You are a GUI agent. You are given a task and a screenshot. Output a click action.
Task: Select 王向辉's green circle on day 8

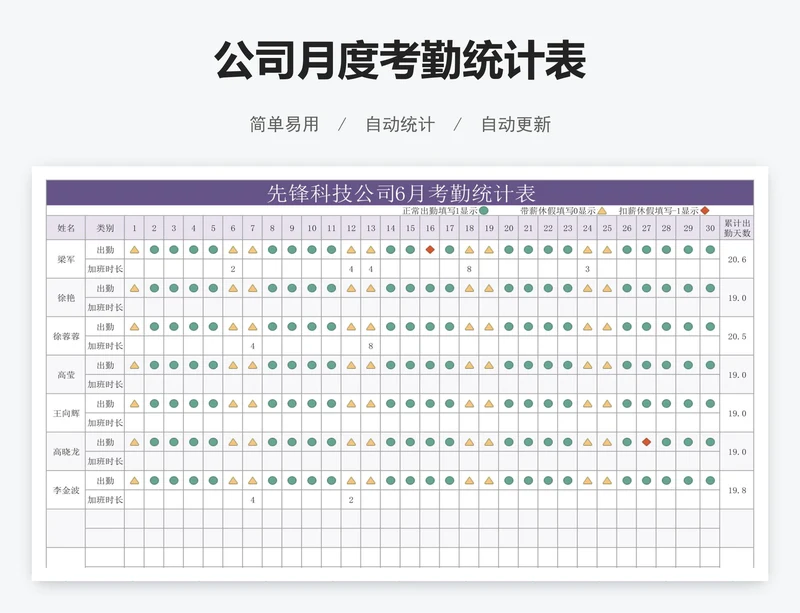[272, 404]
